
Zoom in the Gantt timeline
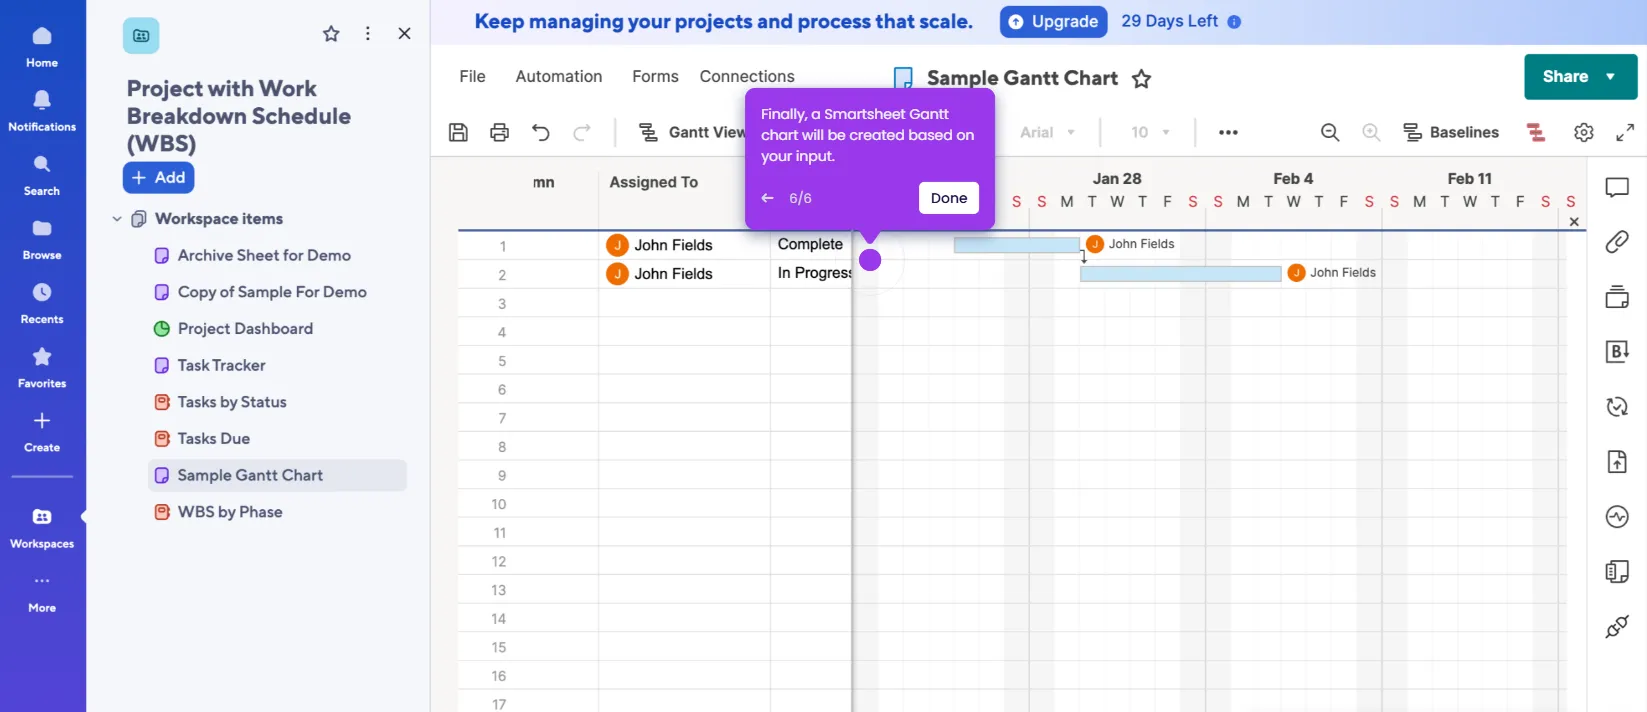pos(1371,132)
